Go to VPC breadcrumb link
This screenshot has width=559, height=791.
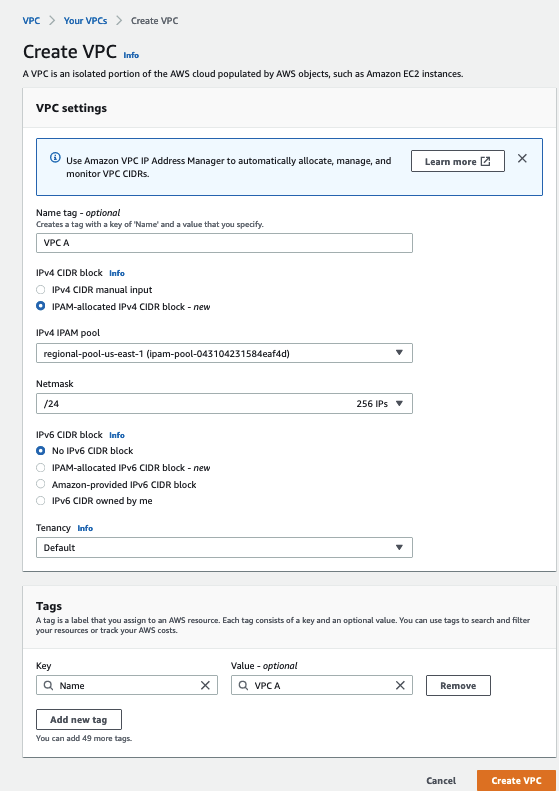pos(31,21)
